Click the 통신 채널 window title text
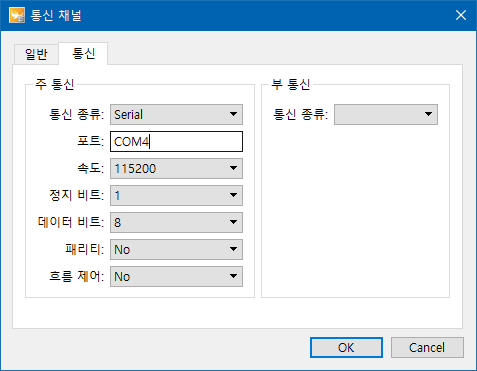This screenshot has width=477, height=371. [56, 15]
